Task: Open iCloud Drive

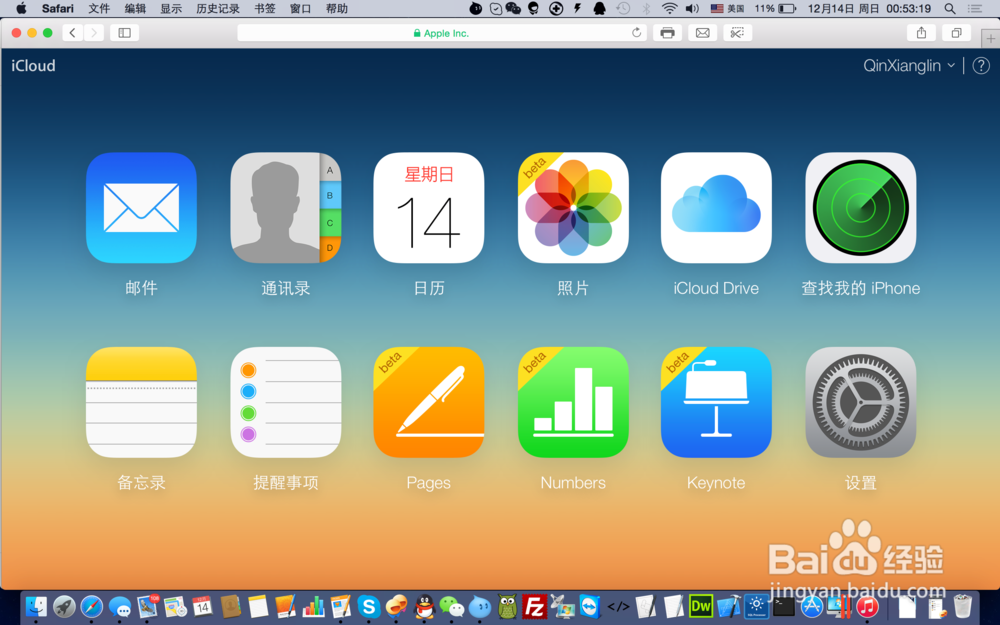Action: (x=716, y=207)
